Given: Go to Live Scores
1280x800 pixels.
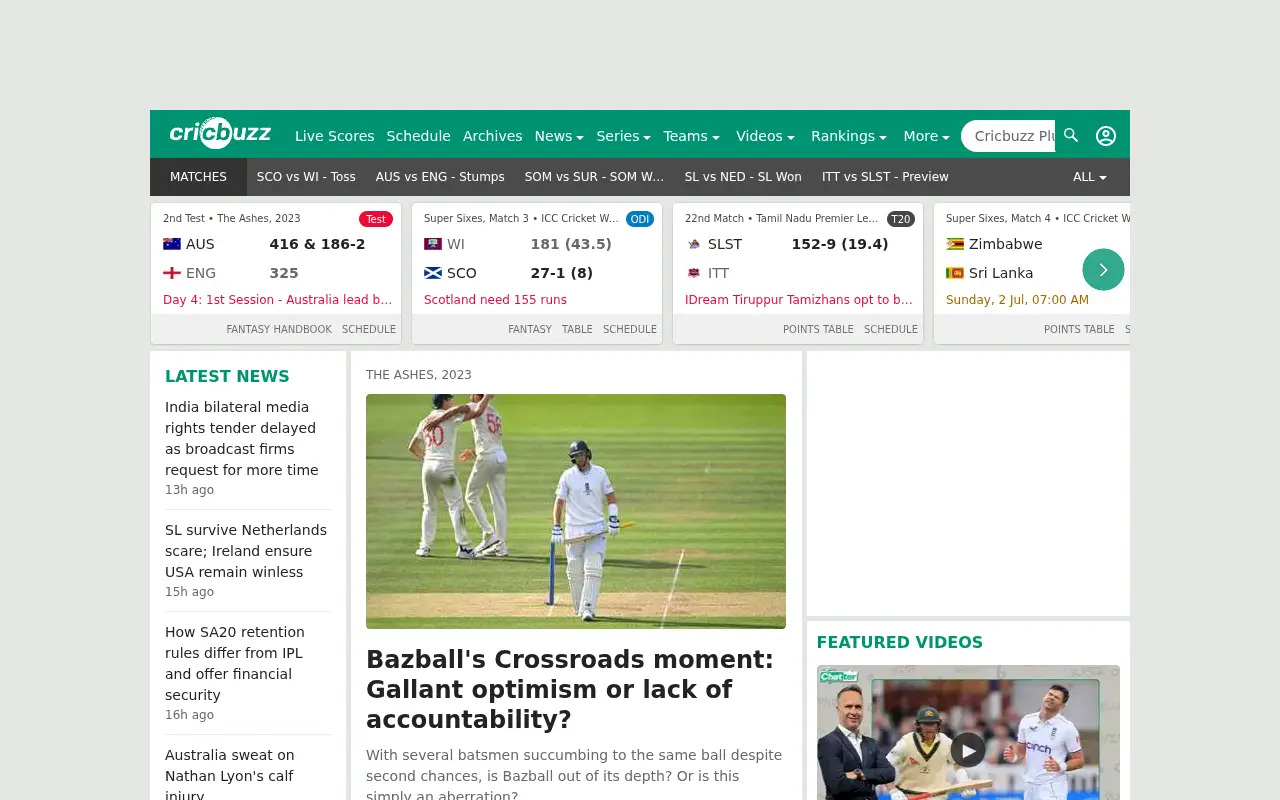Looking at the screenshot, I should [x=334, y=136].
